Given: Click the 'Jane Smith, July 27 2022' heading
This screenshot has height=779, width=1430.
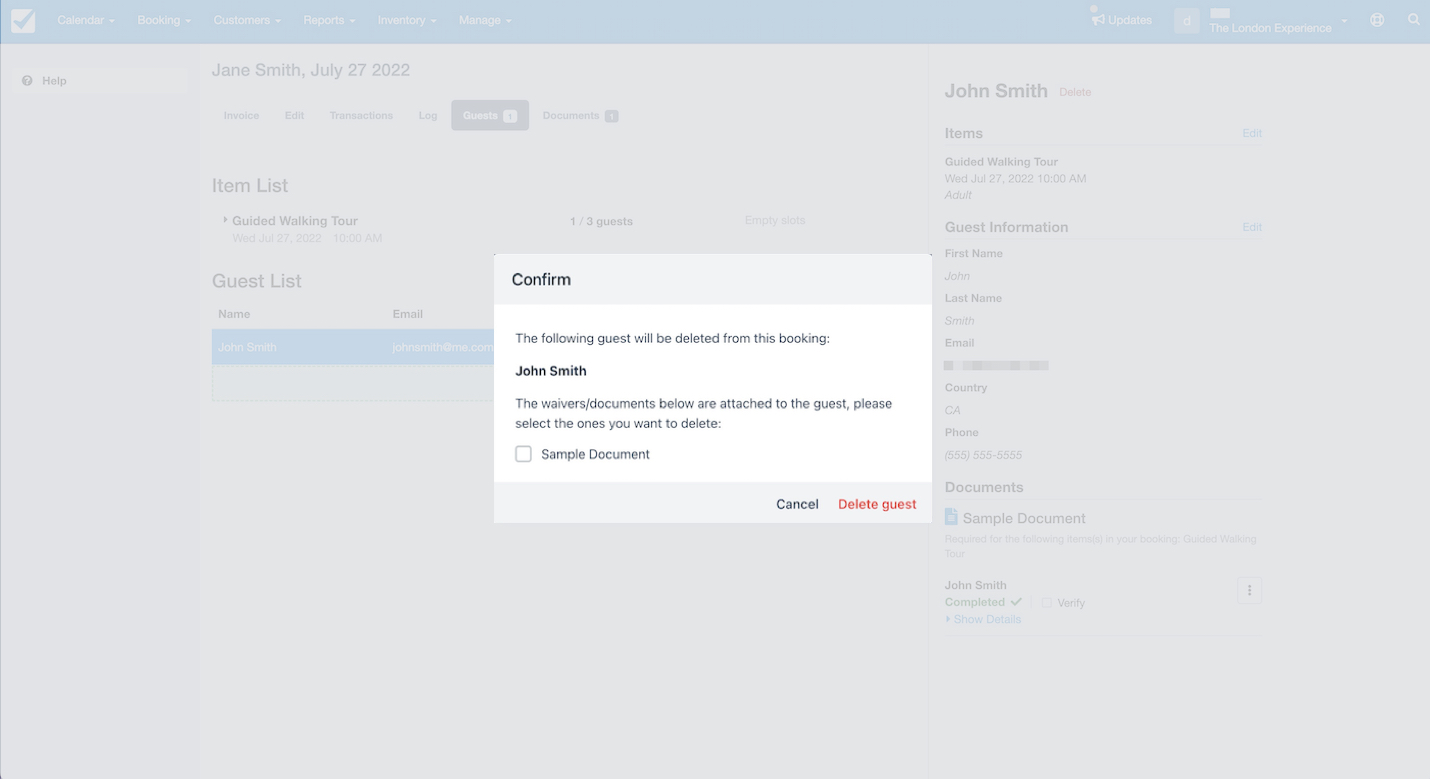Looking at the screenshot, I should point(311,70).
